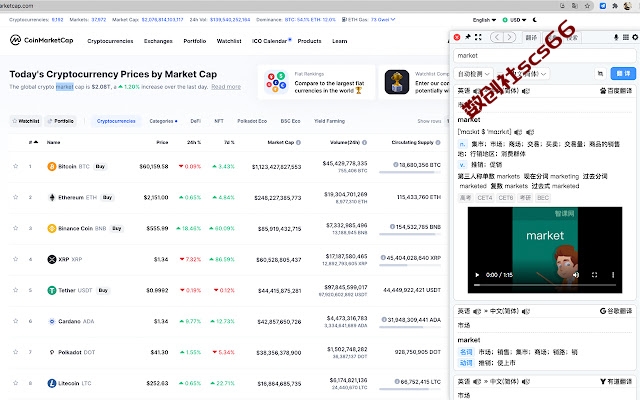Screen dimensions: 640x400
Task: Star Polkadot for watchlist
Action: (x=16, y=352)
